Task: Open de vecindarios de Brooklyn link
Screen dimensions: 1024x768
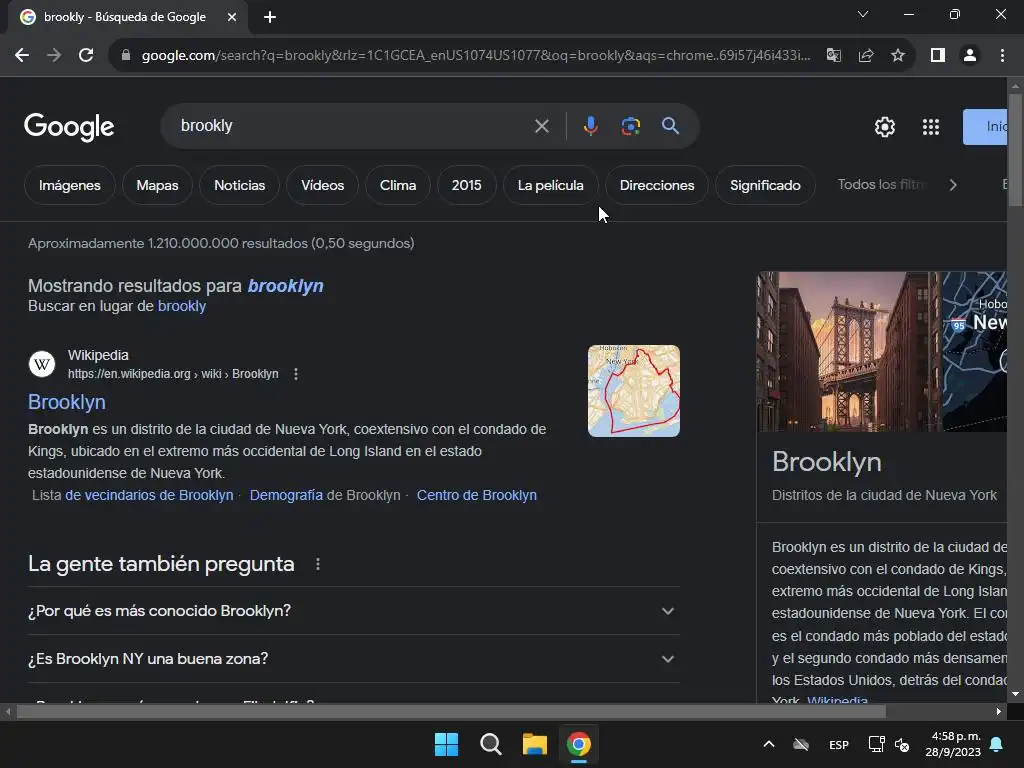Action: pos(149,495)
